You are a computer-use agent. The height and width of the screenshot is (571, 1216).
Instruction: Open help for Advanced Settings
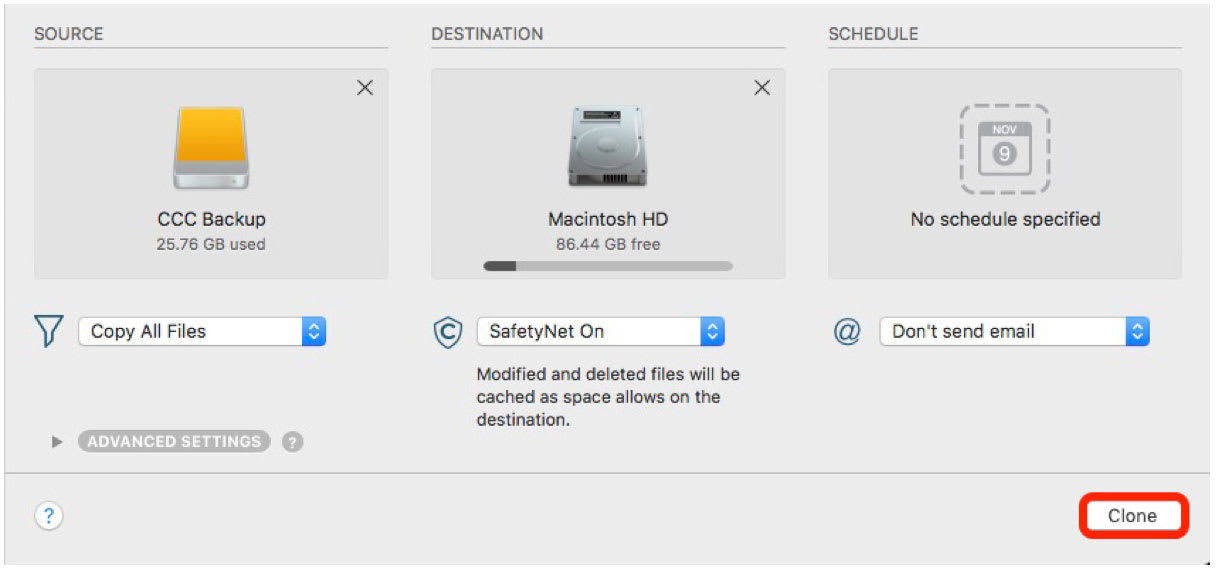[292, 442]
